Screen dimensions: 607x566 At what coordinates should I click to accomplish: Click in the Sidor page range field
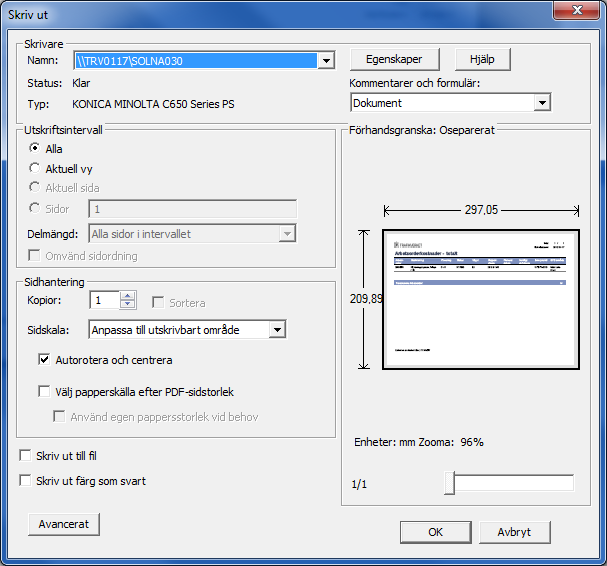(x=192, y=209)
